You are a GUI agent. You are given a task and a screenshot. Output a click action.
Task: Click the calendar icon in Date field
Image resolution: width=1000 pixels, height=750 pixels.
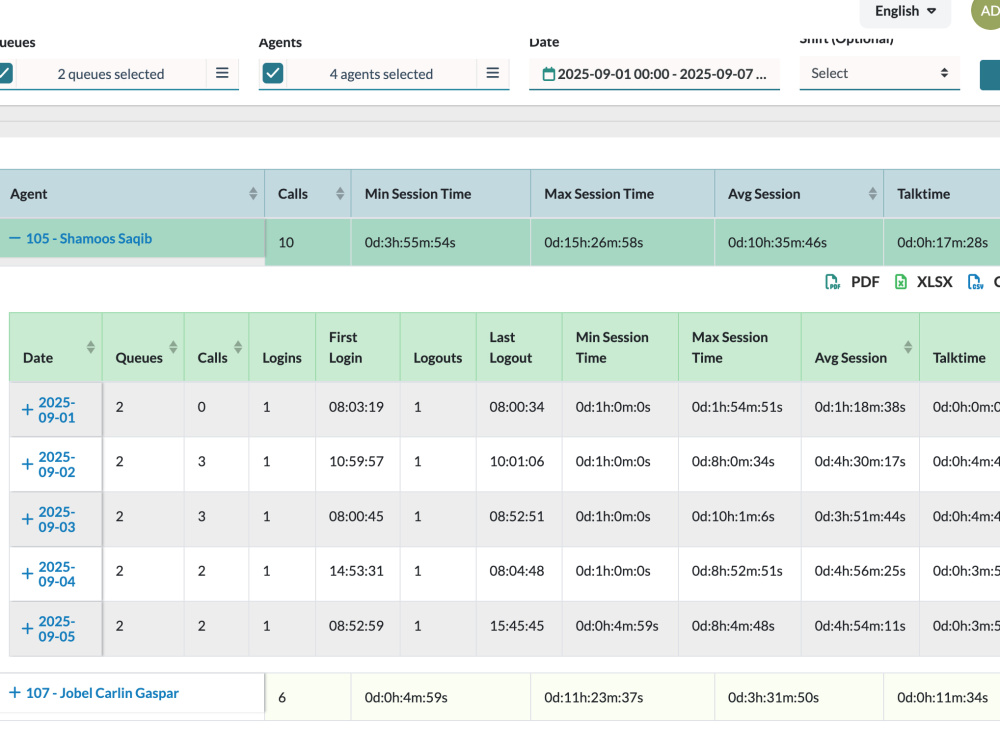point(548,74)
